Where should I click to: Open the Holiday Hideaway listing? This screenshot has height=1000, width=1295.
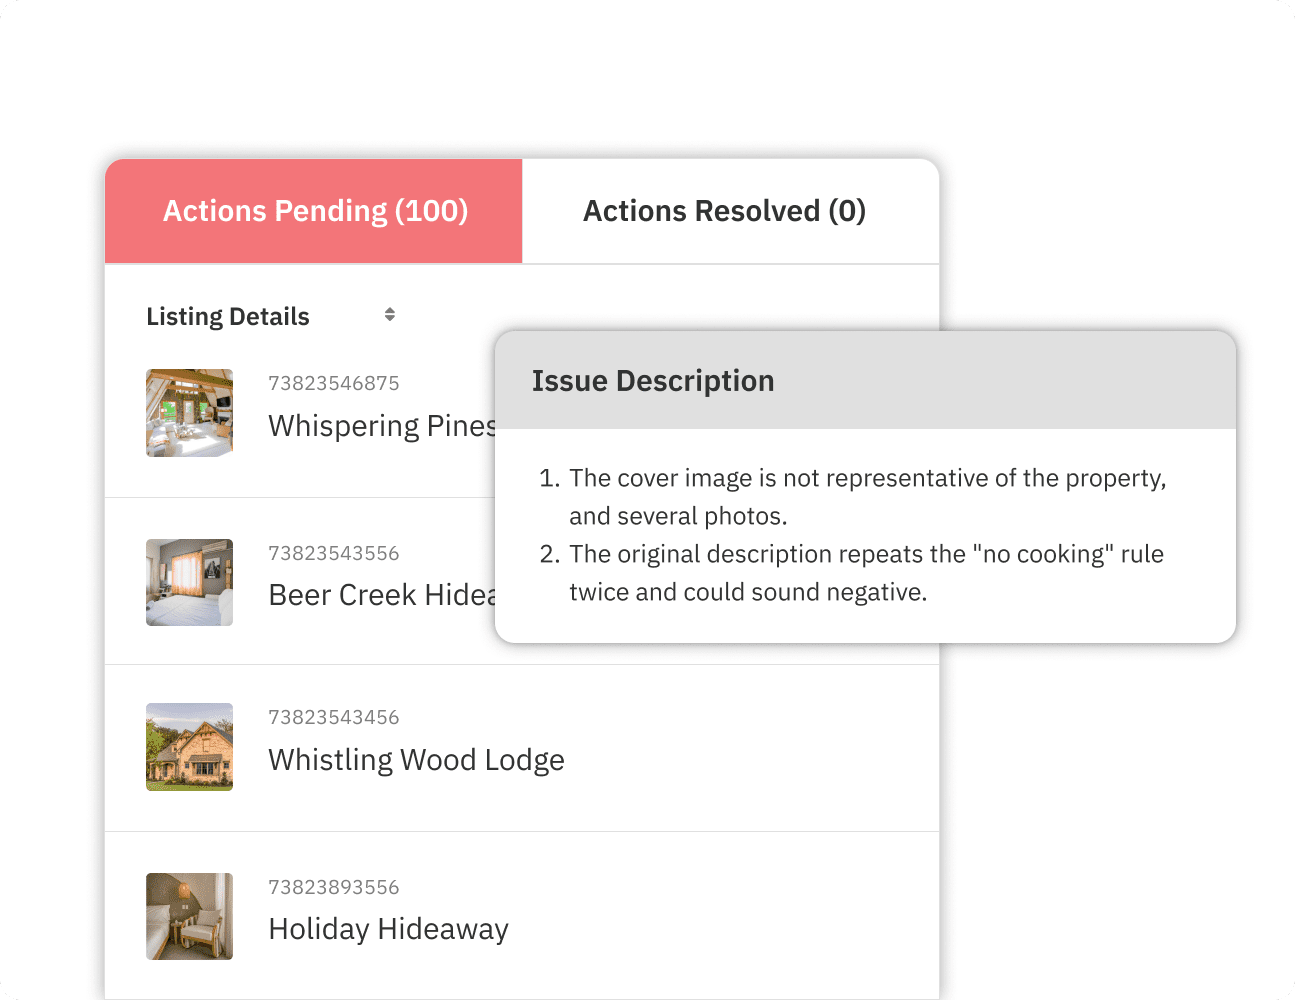(x=388, y=929)
